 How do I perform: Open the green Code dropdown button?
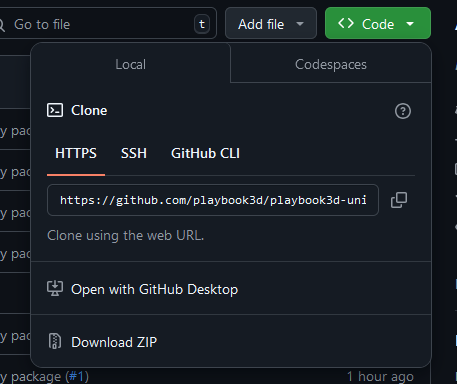[x=378, y=23]
